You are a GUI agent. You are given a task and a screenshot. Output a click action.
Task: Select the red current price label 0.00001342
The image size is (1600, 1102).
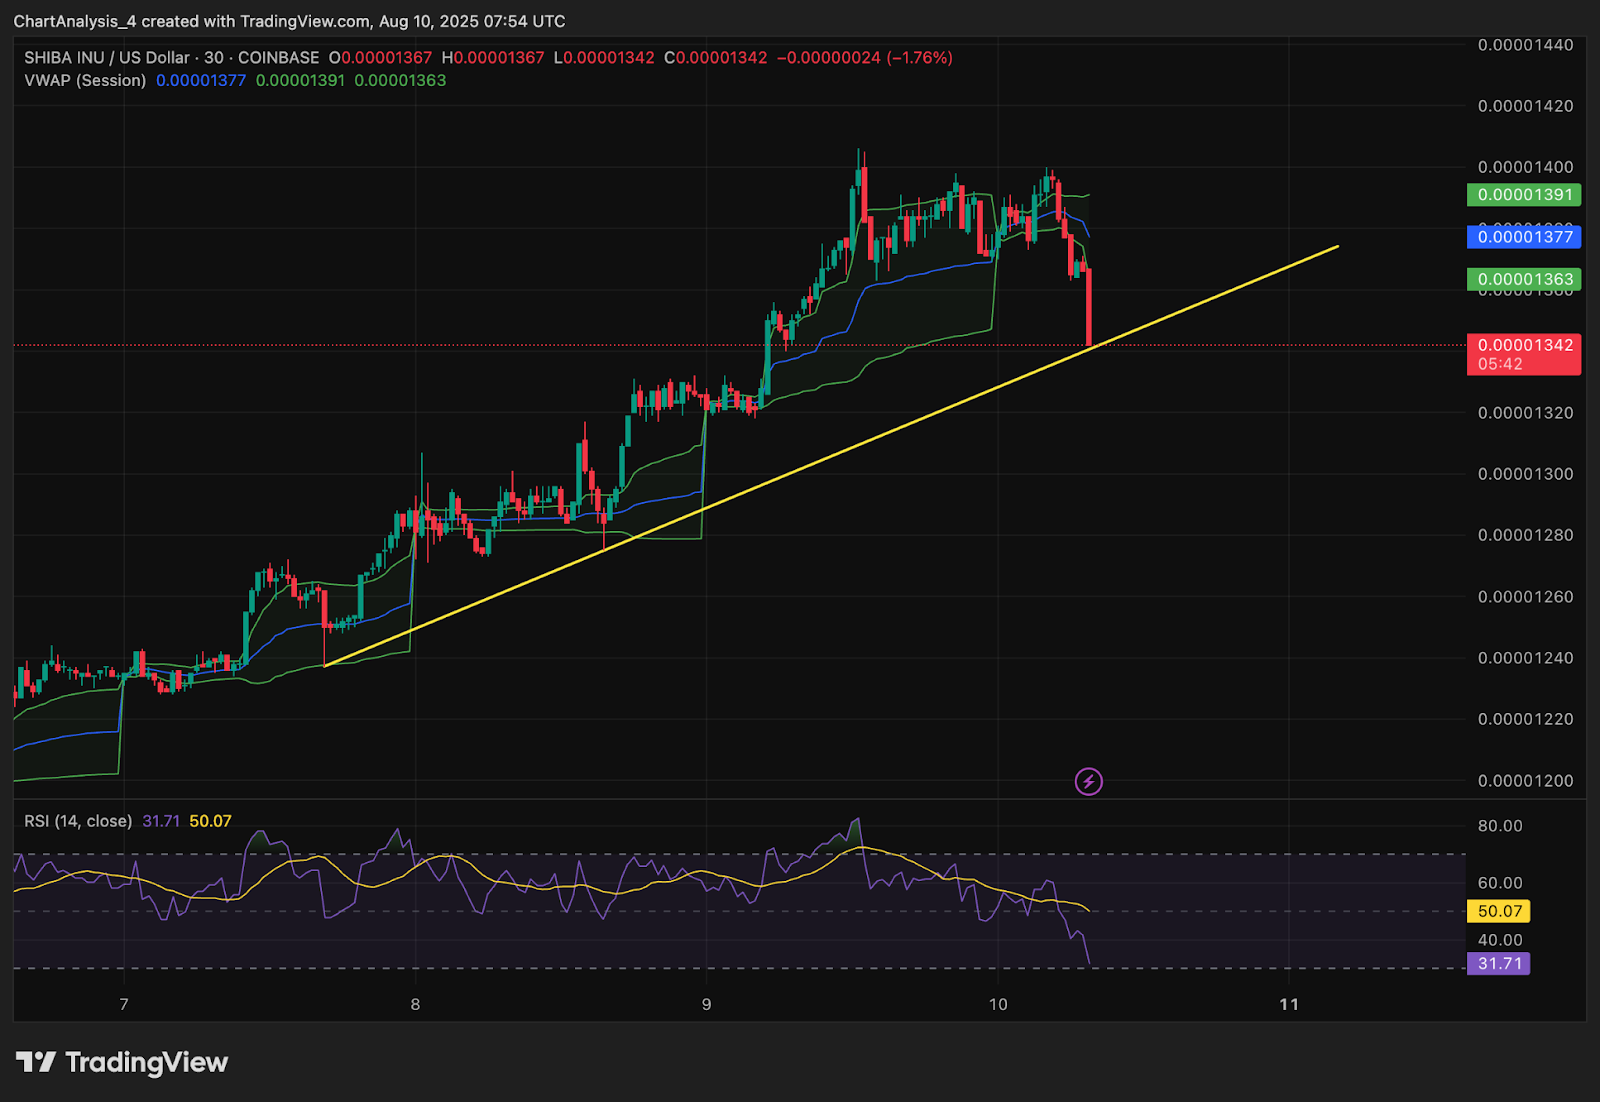click(x=1524, y=354)
